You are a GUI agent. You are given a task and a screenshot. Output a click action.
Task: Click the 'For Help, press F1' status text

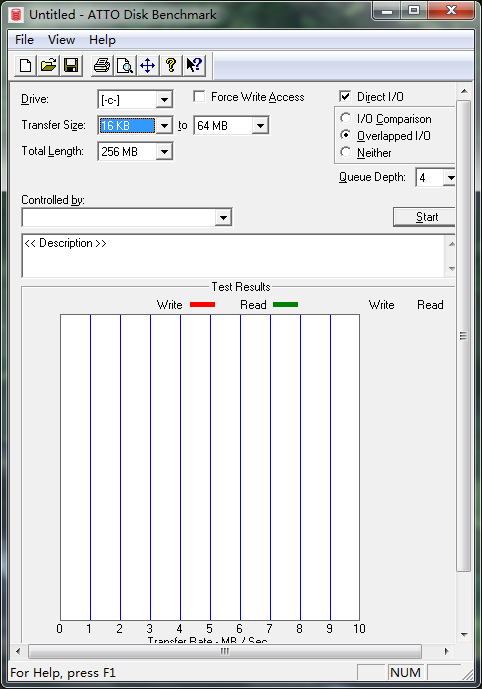pos(63,673)
